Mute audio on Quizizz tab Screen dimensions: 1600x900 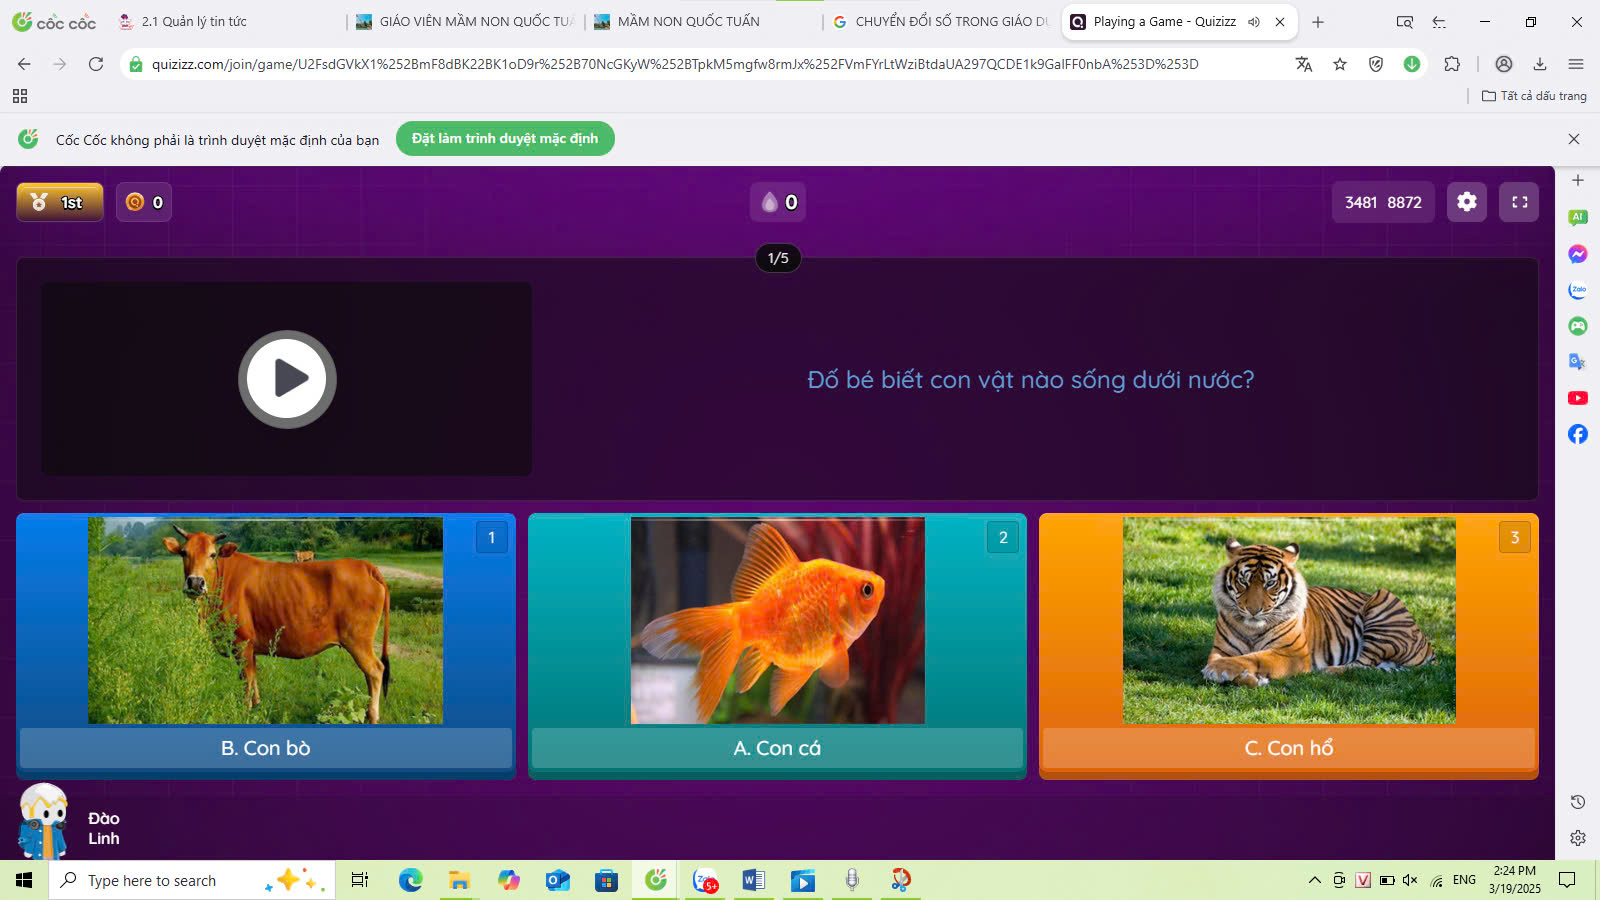pyautogui.click(x=1254, y=22)
